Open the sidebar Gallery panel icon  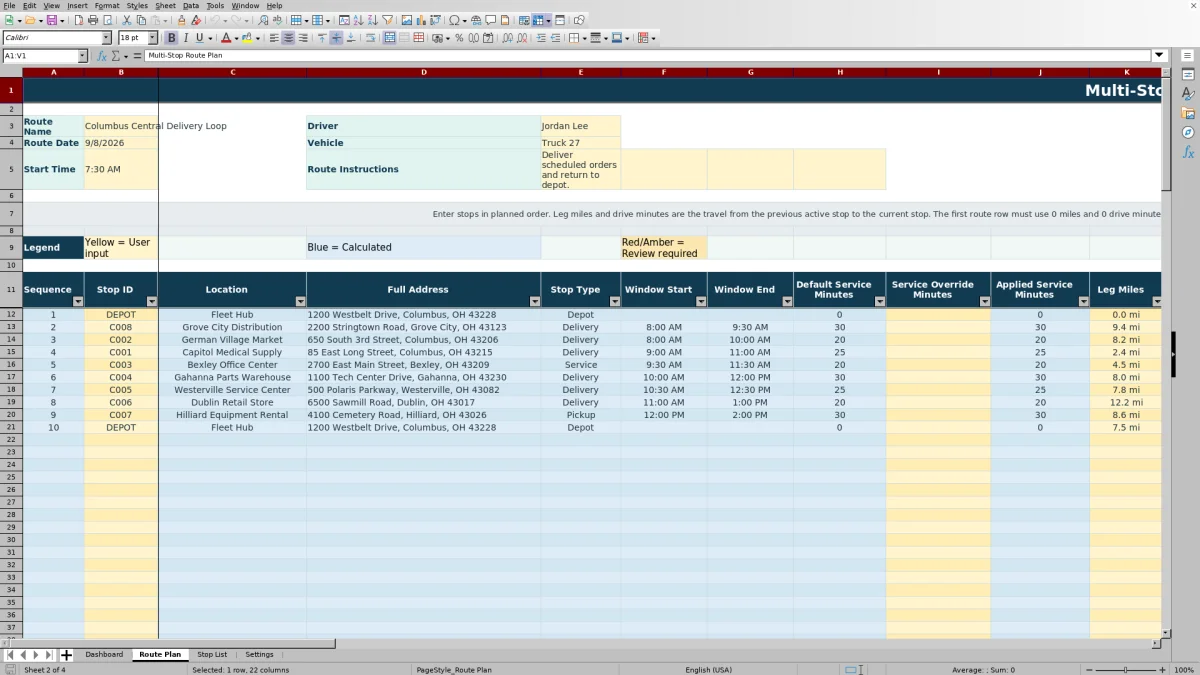coord(1188,113)
